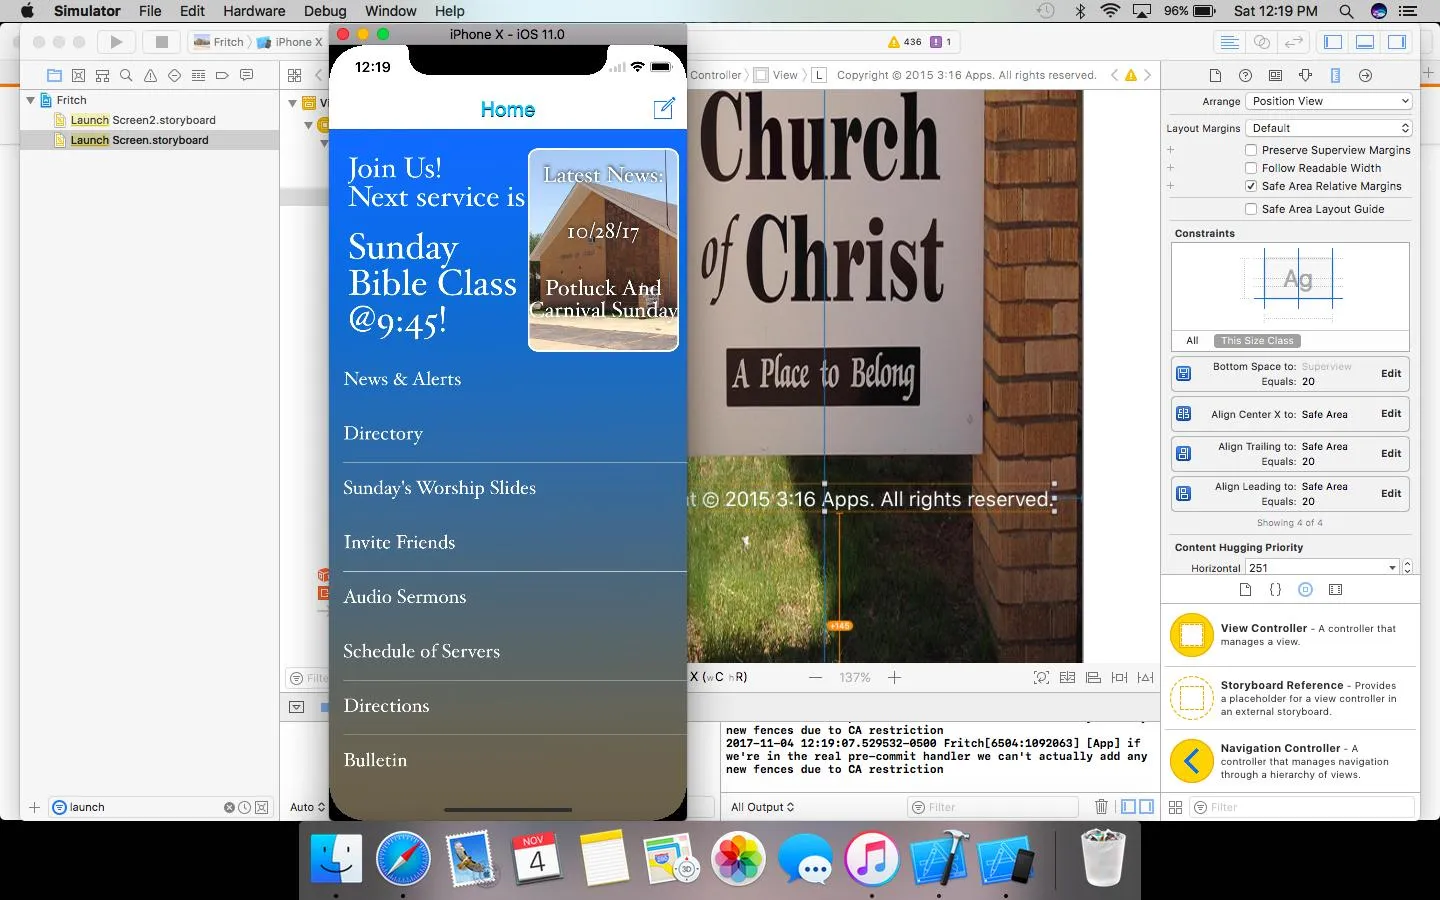Enable Follow Readable Width
This screenshot has width=1440, height=900.
(1251, 168)
